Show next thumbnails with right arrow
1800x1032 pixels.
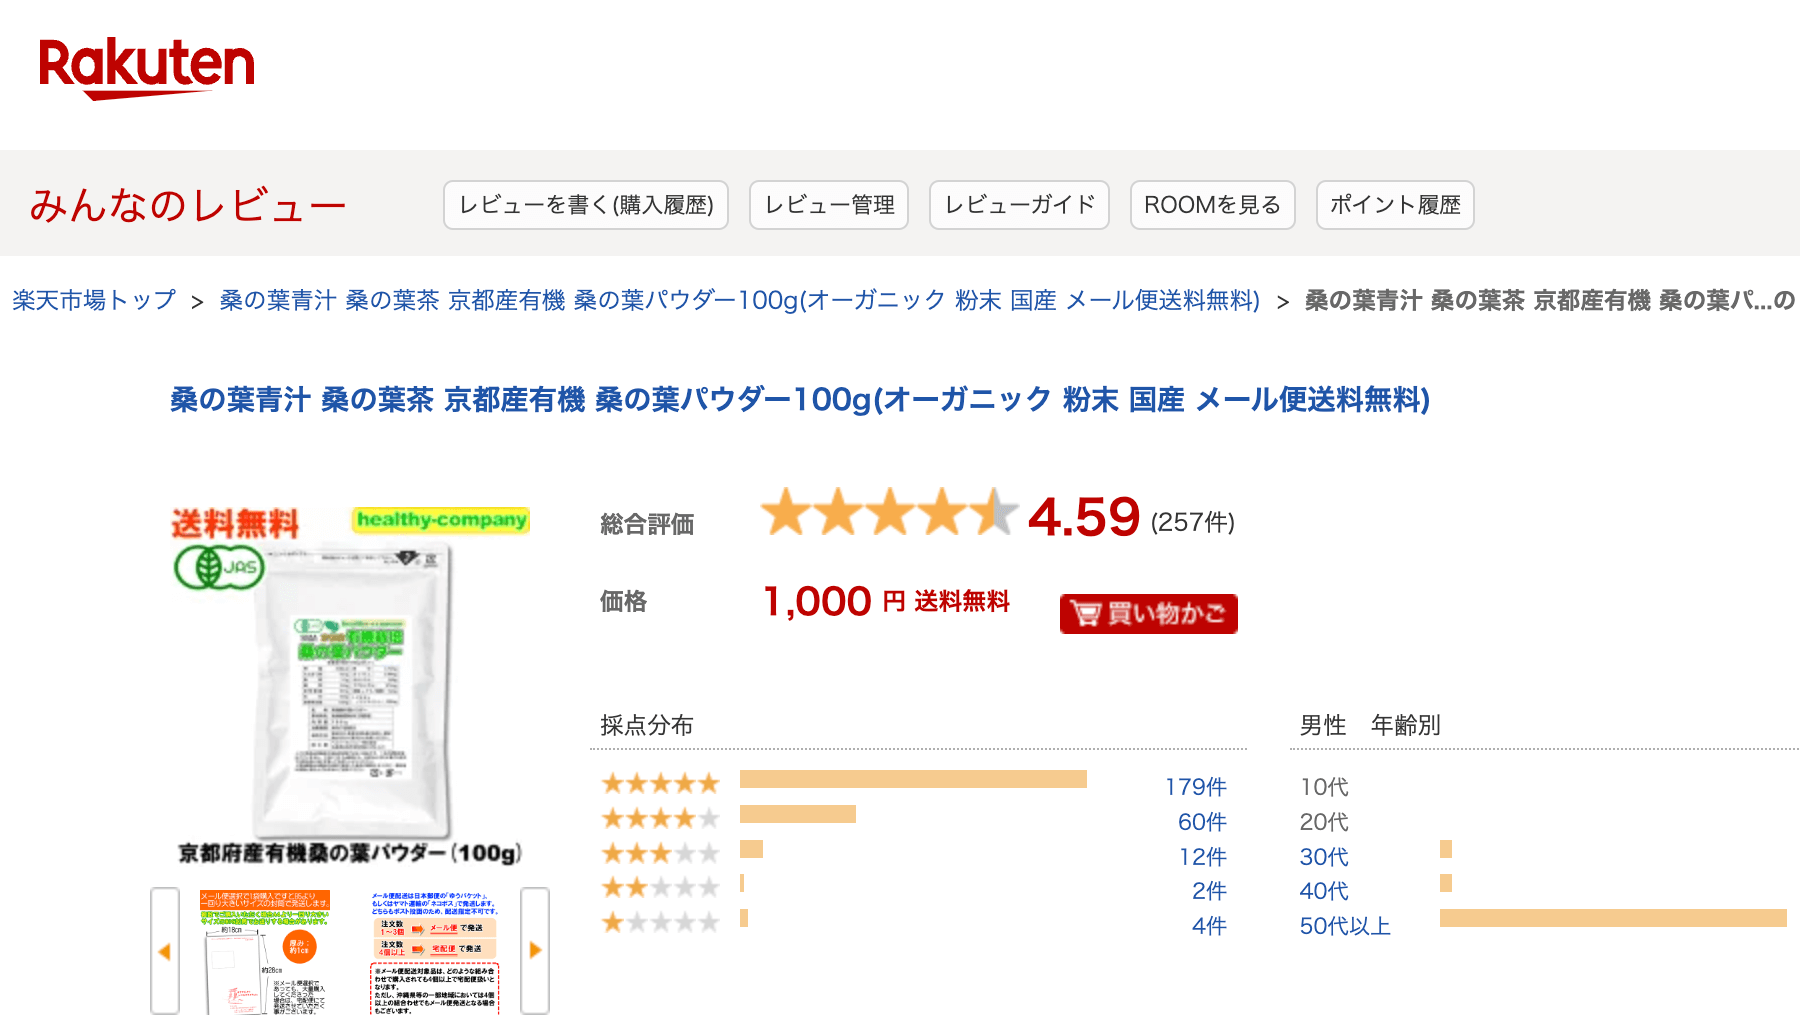coord(535,951)
